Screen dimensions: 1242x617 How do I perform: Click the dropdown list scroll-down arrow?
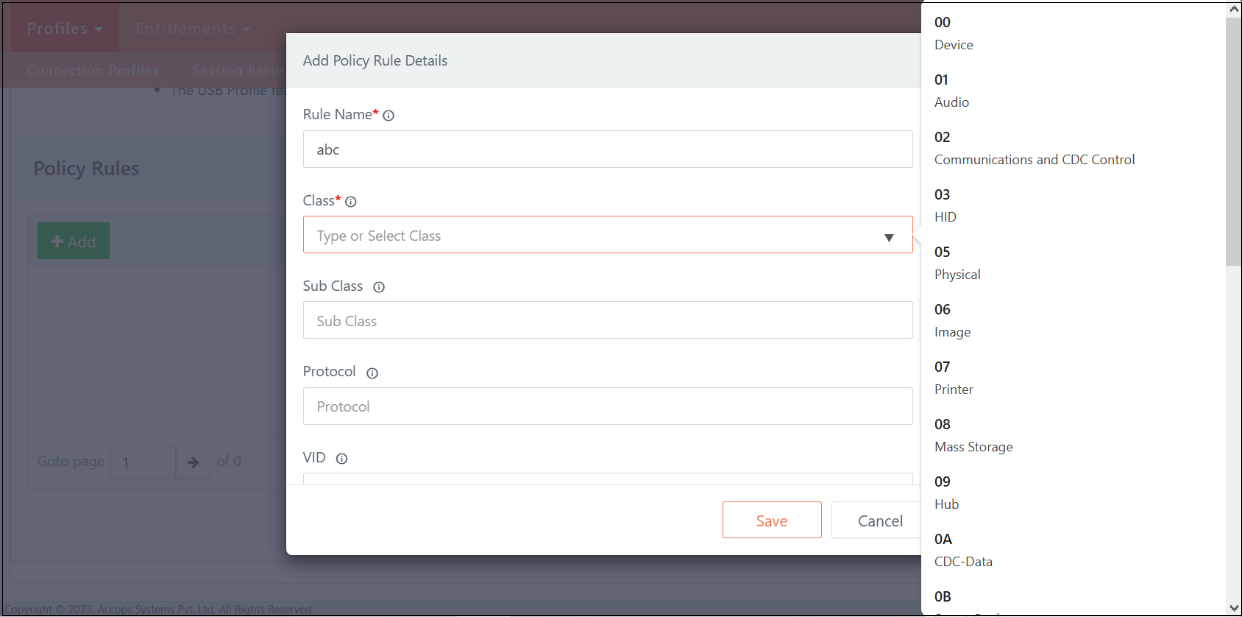[1234, 607]
